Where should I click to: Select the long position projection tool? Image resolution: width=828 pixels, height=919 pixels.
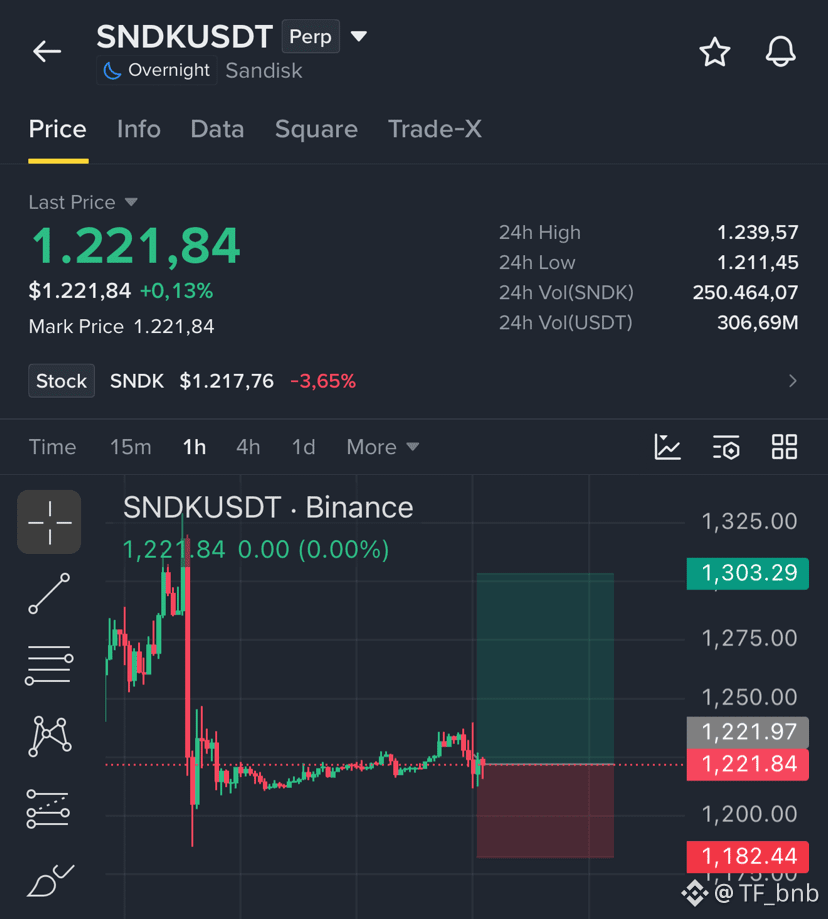click(49, 809)
